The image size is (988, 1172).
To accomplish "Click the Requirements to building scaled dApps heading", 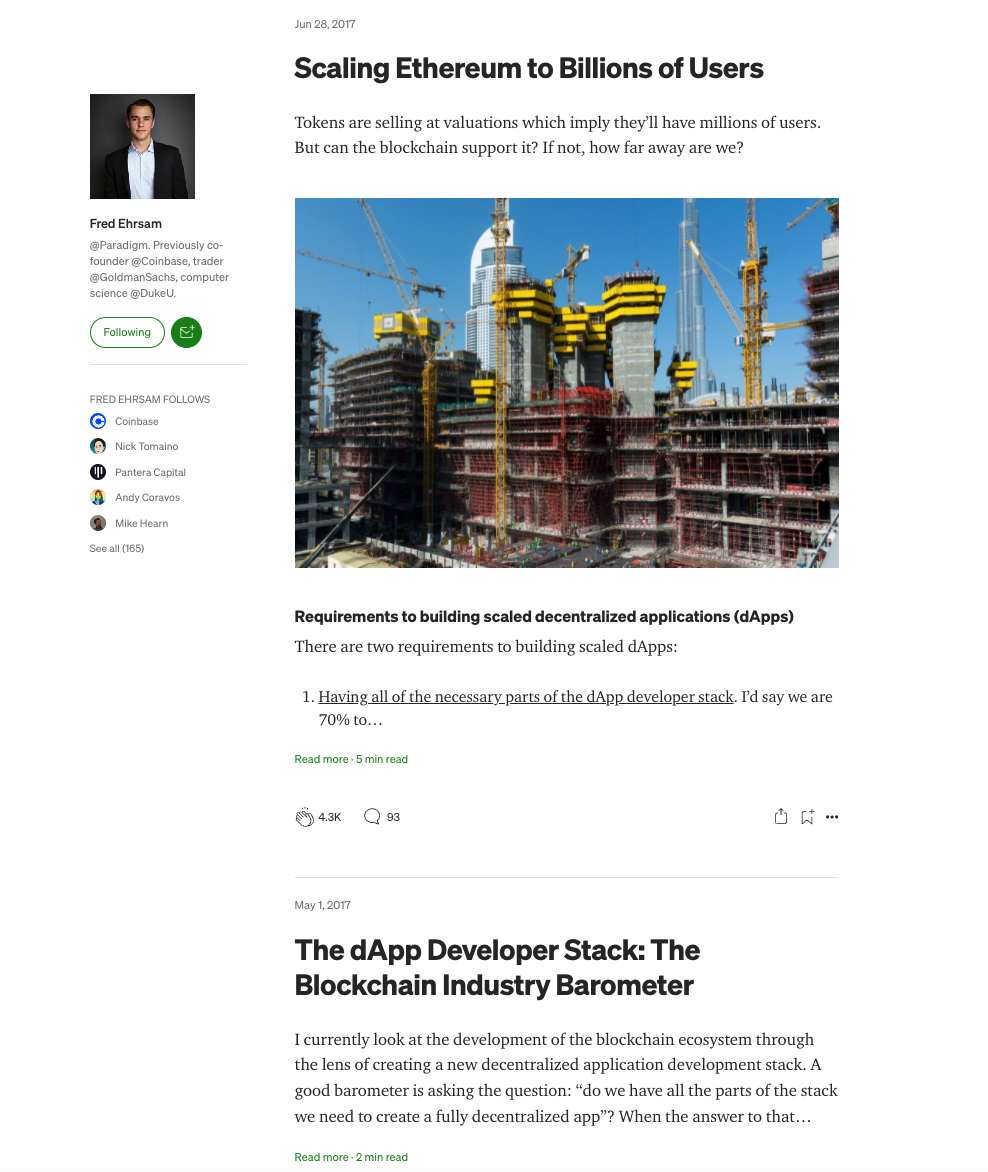I will (544, 617).
